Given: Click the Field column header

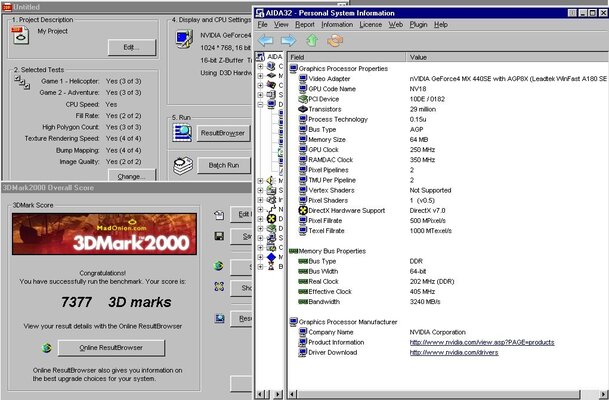Looking at the screenshot, I should coord(346,57).
